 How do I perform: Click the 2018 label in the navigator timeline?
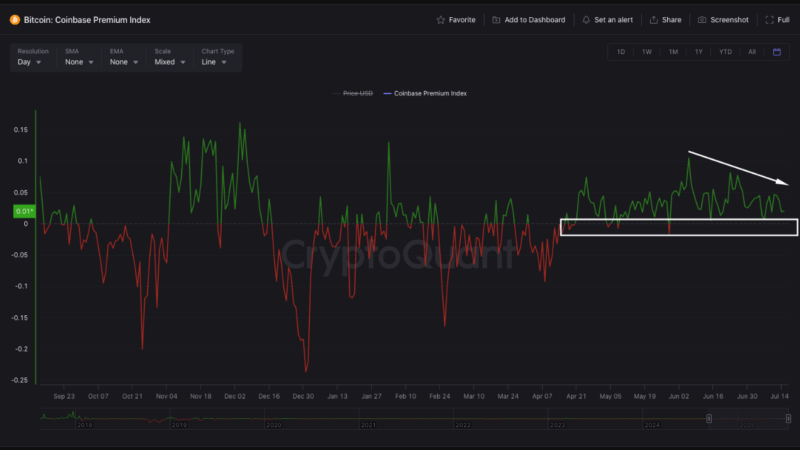85,425
